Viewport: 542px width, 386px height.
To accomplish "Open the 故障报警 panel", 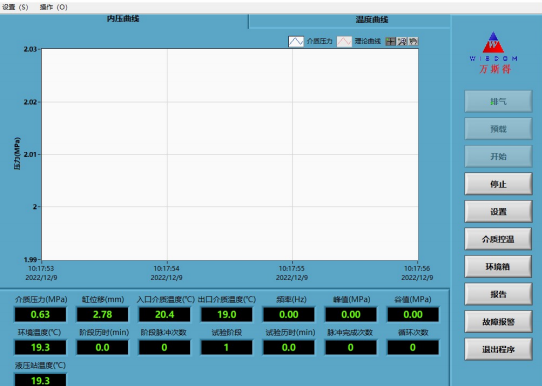I will (x=498, y=322).
